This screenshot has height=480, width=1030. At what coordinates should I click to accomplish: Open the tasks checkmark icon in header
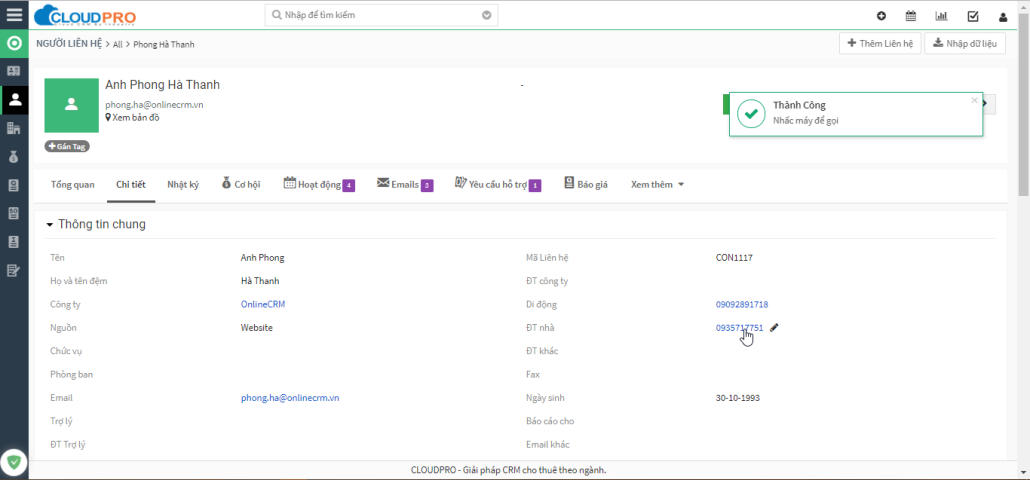click(972, 16)
